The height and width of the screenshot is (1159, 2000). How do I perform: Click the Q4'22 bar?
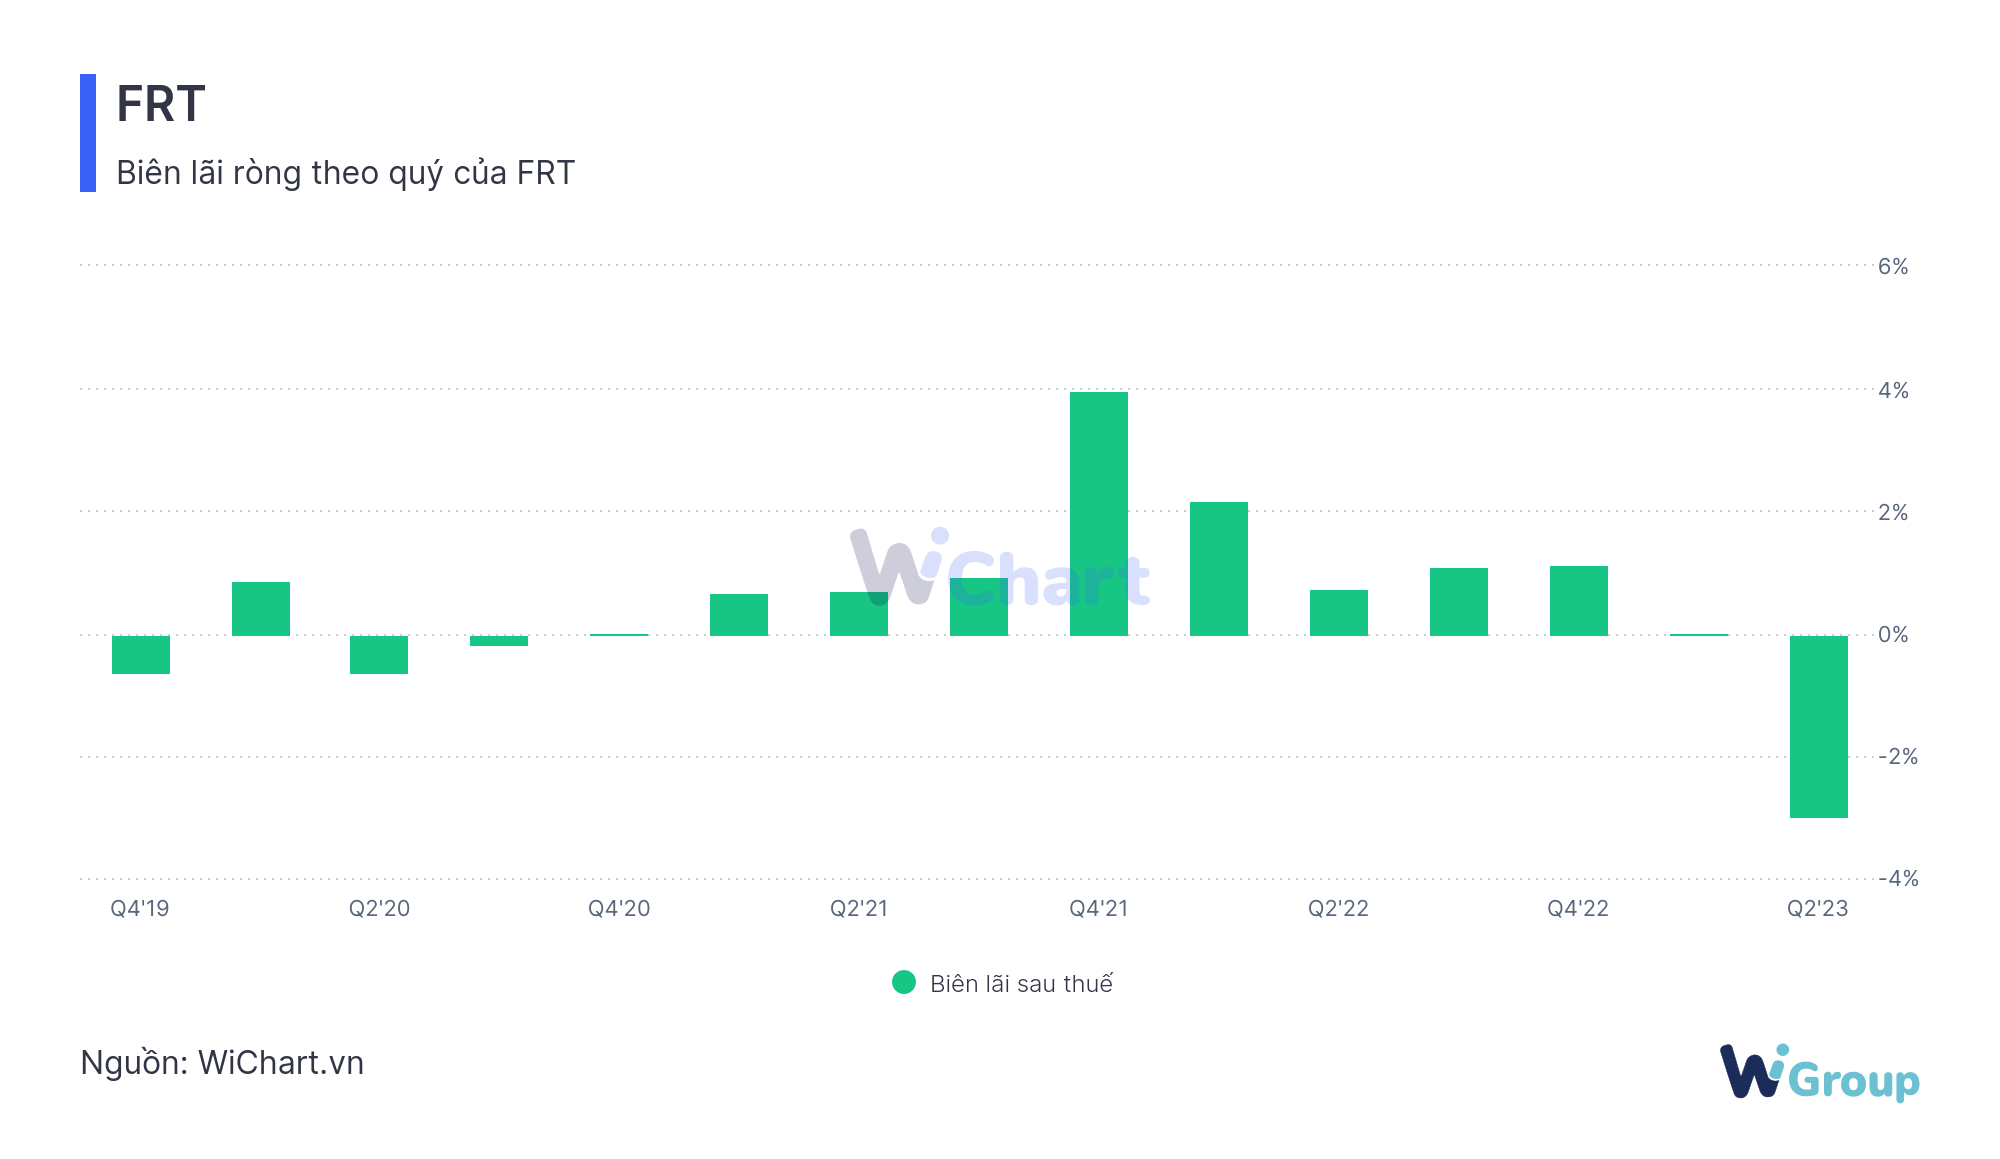[x=1579, y=601]
